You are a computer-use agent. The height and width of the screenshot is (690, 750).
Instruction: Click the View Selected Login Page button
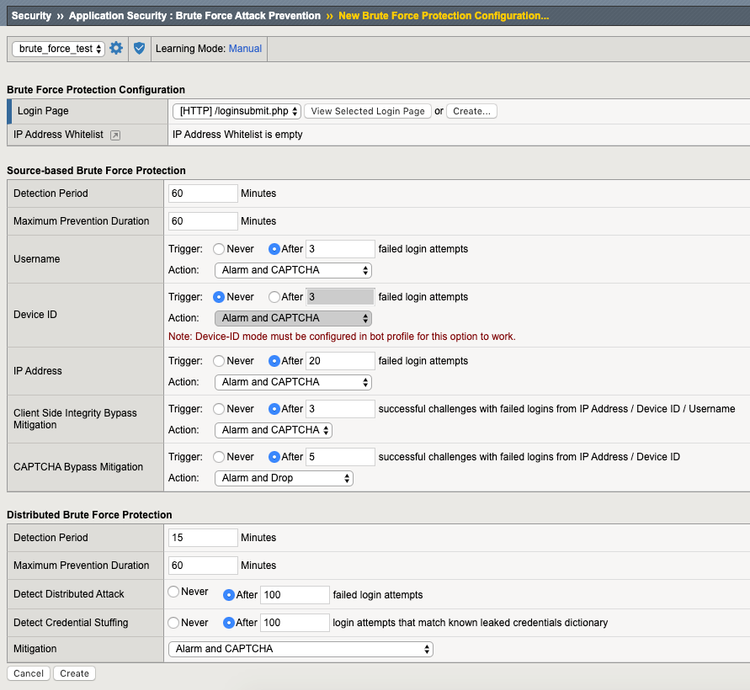pyautogui.click(x=367, y=111)
